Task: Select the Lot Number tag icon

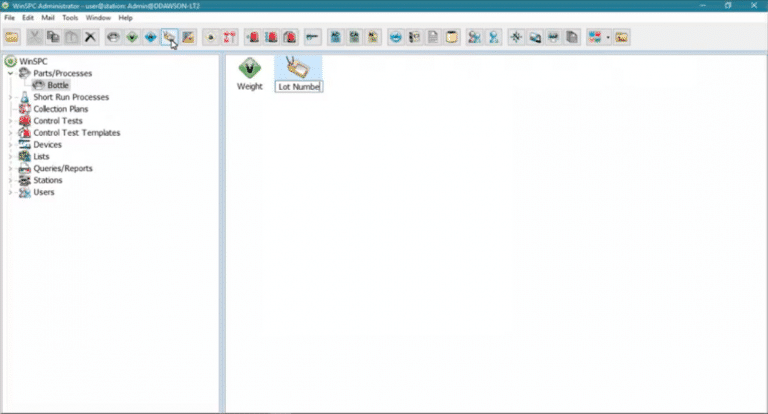Action: [x=297, y=67]
